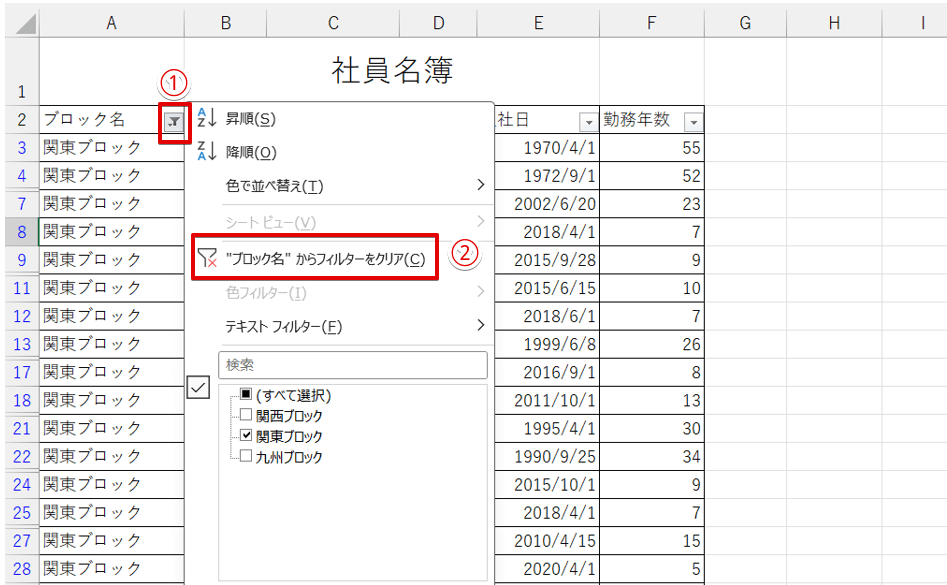Enable the 九州ブロック checkbox

pyautogui.click(x=246, y=457)
